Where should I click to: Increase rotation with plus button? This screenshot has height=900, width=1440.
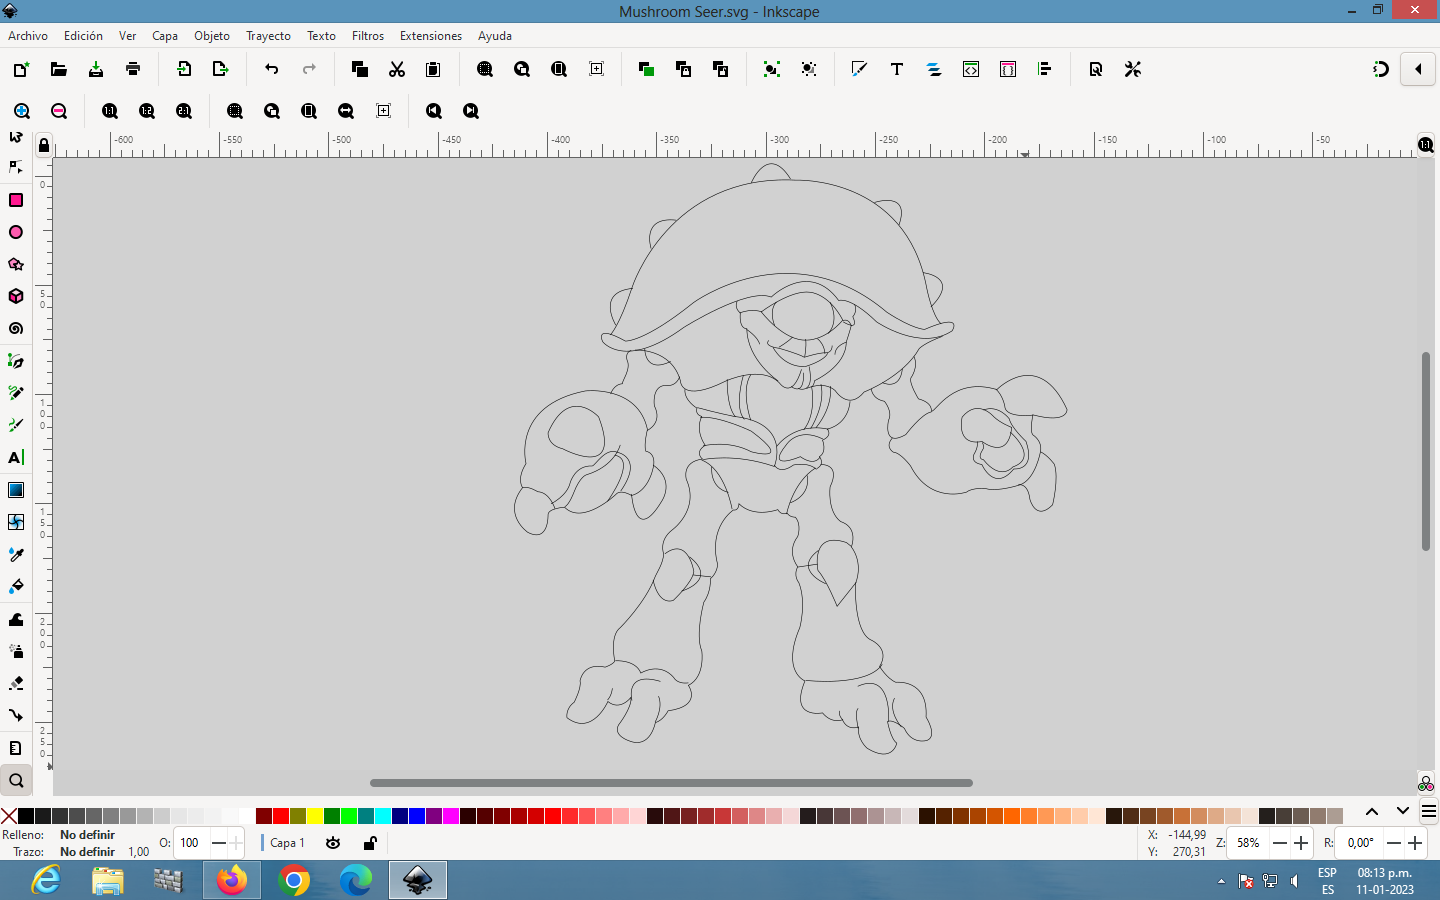pyautogui.click(x=1415, y=843)
